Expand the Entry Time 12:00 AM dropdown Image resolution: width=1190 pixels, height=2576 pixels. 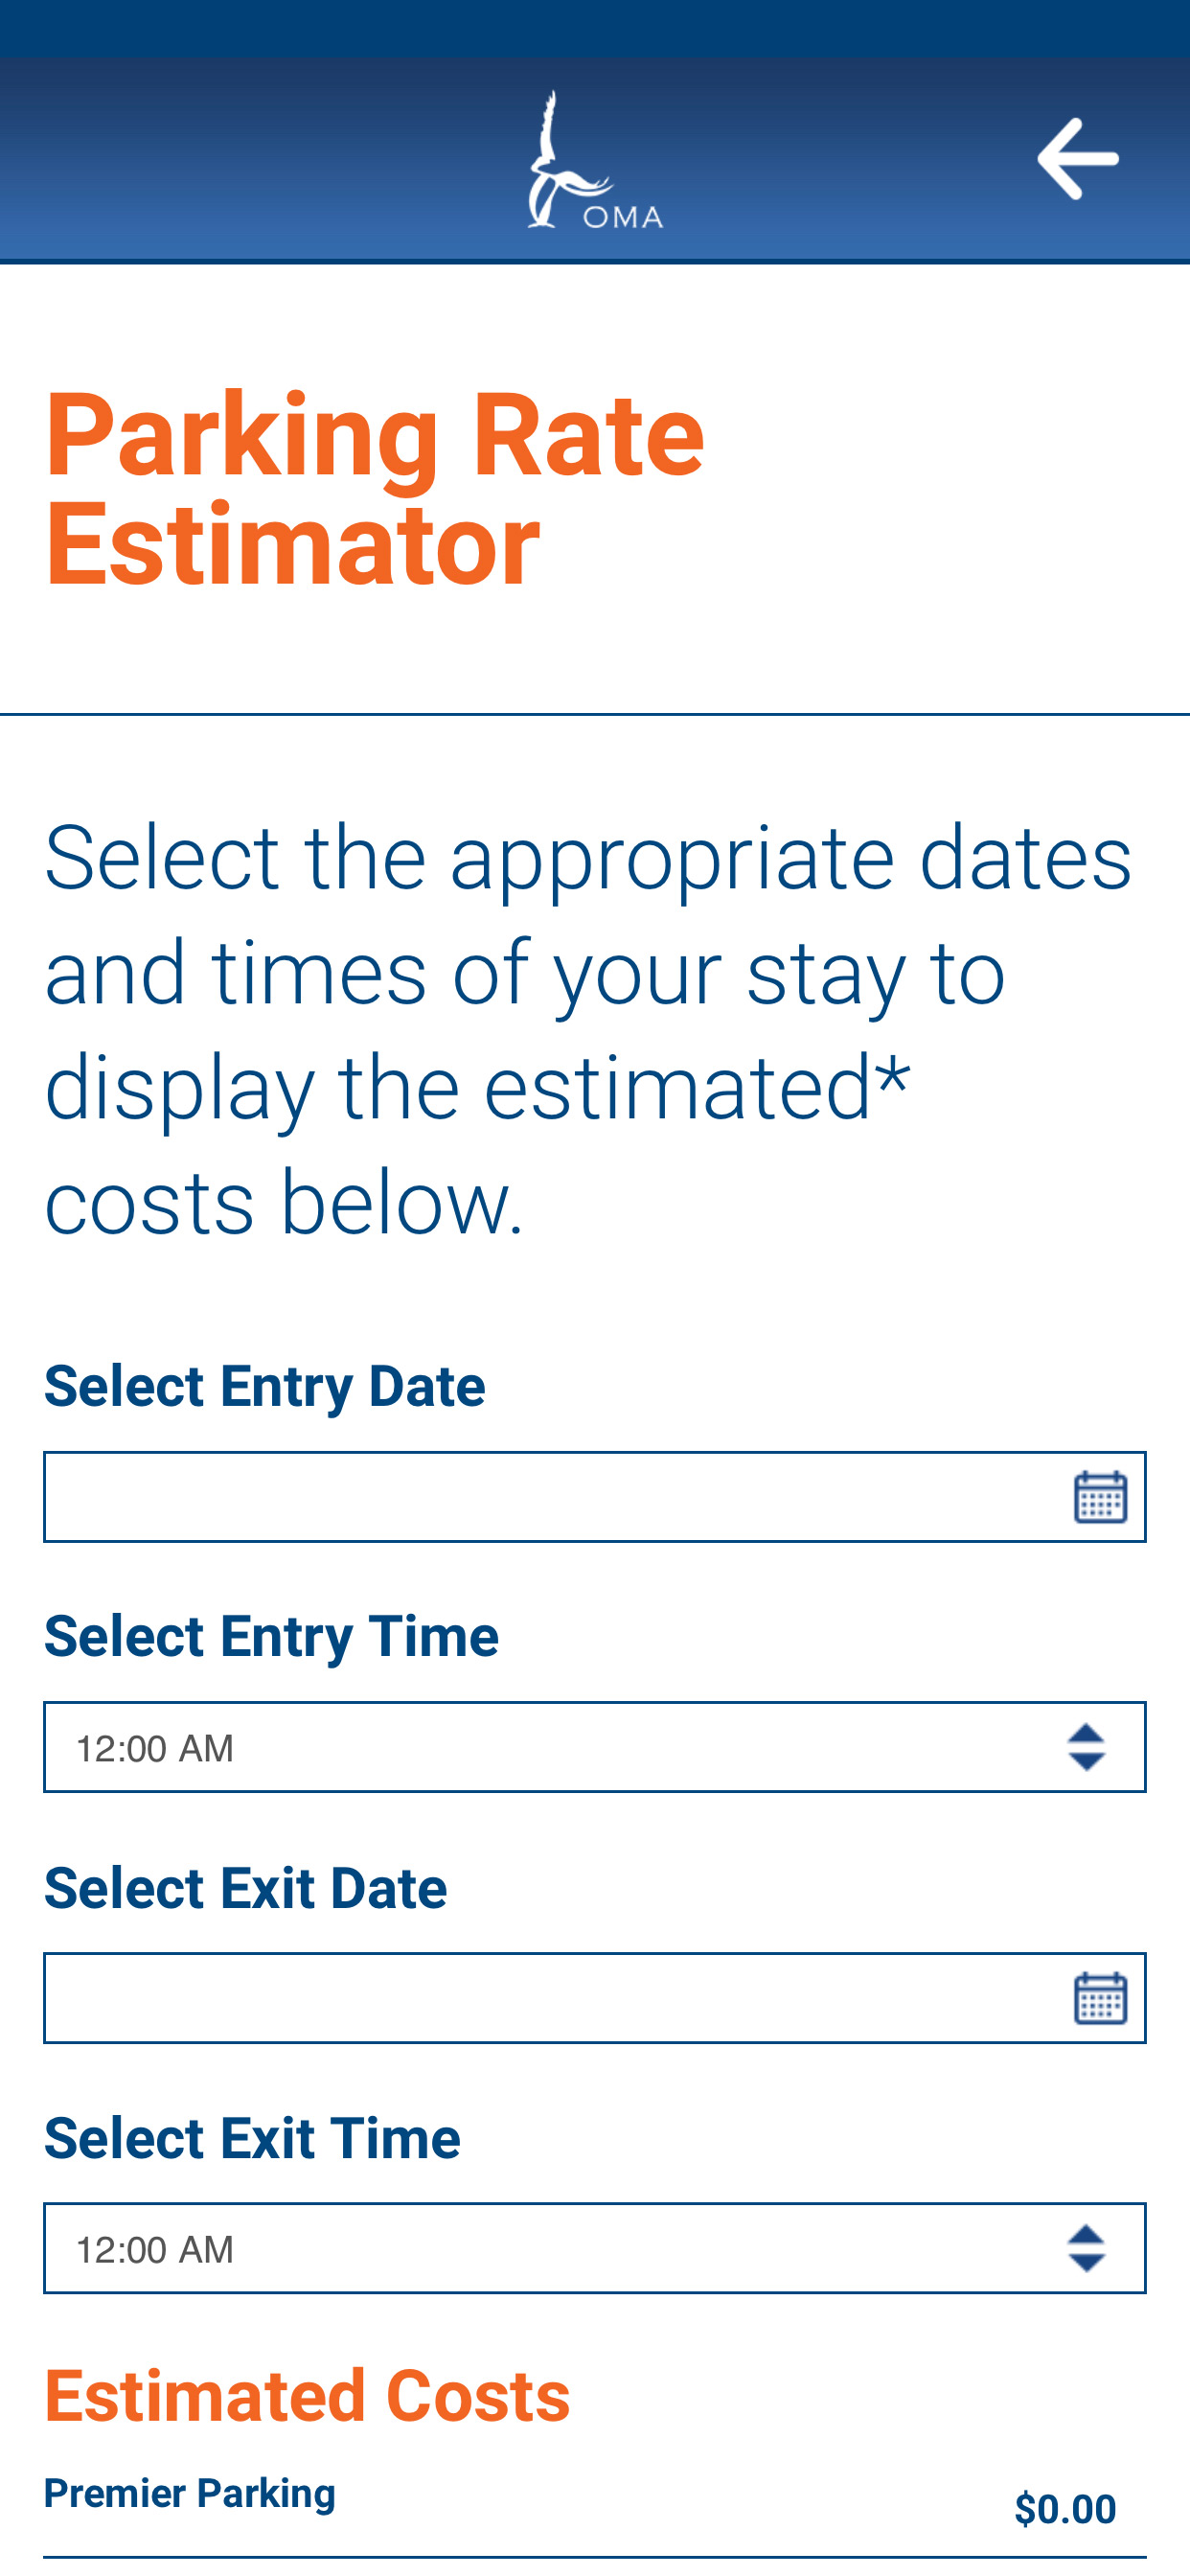[595, 1747]
